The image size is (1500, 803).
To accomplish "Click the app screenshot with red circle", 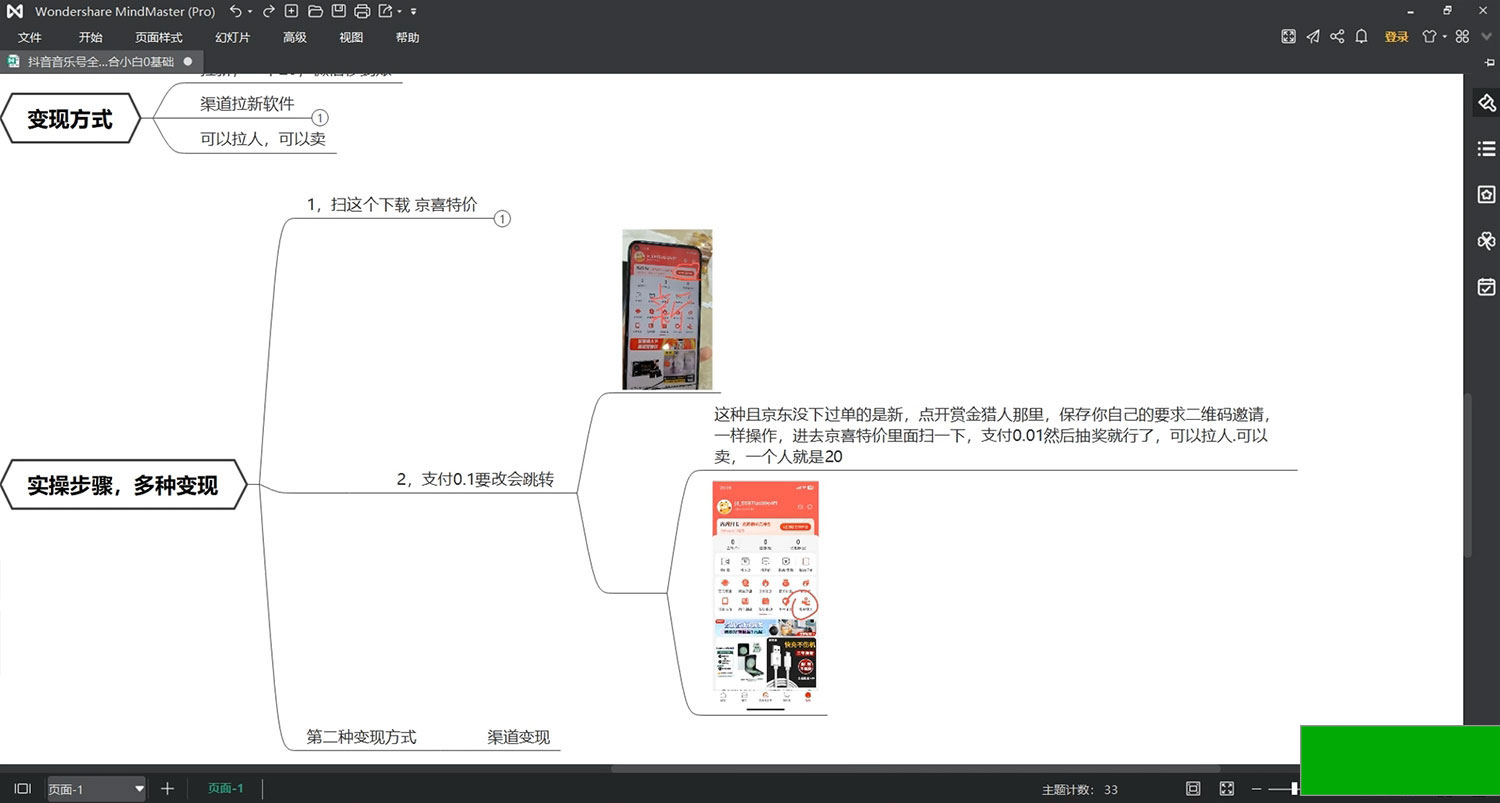I will (765, 596).
